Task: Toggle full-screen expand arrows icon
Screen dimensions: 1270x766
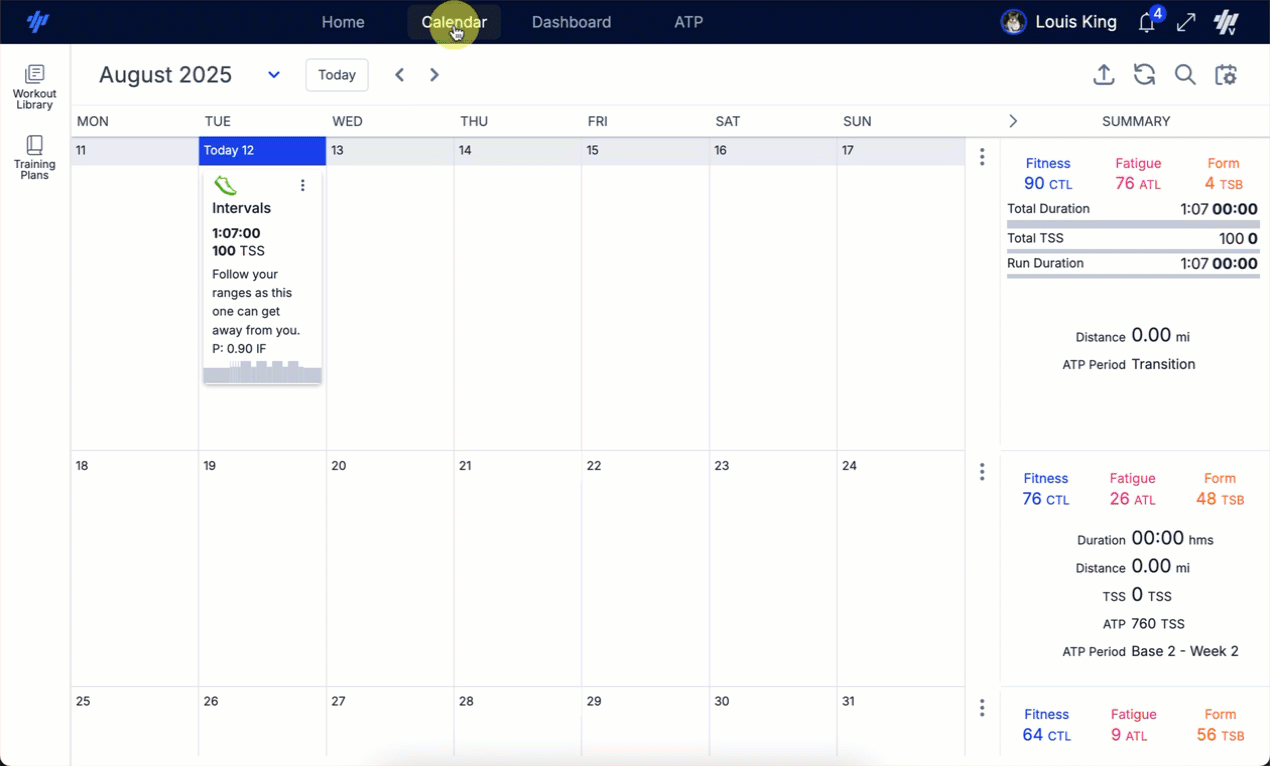Action: coord(1186,22)
